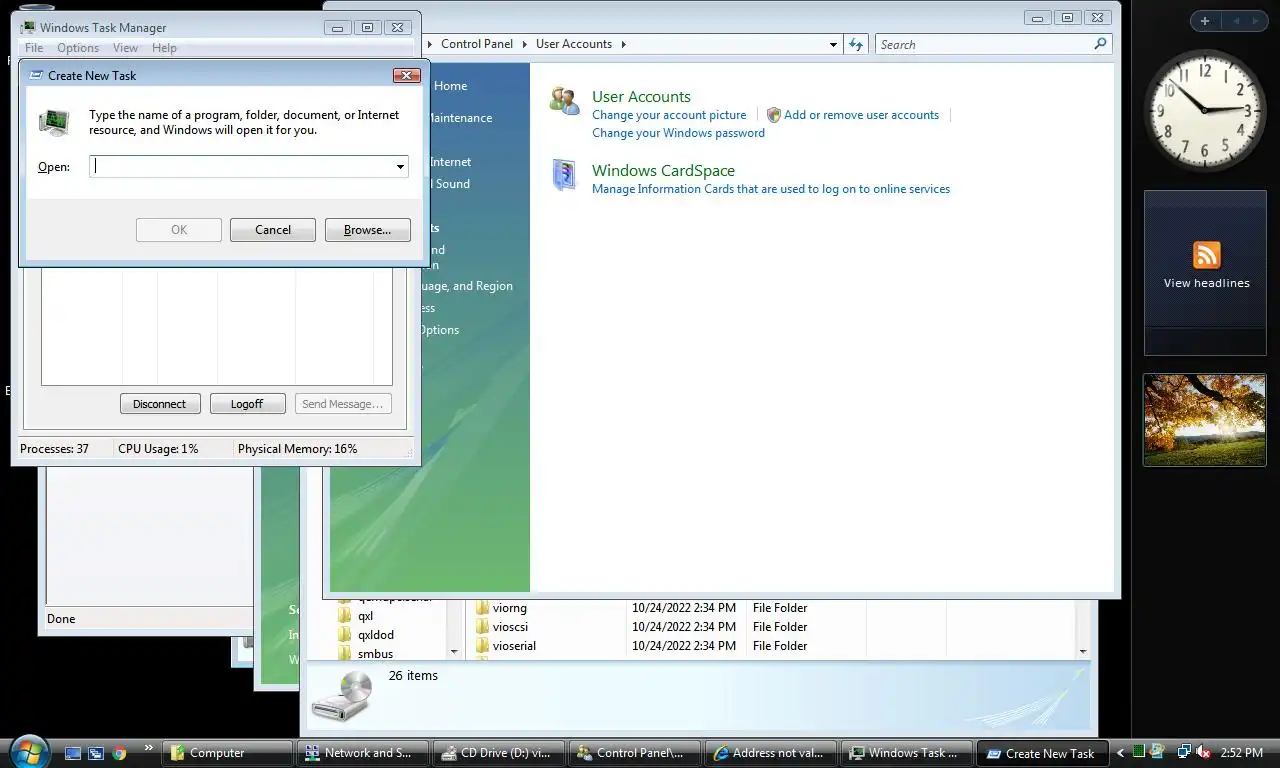
Task: Click the sidebar add gadget plus button
Action: coord(1205,21)
